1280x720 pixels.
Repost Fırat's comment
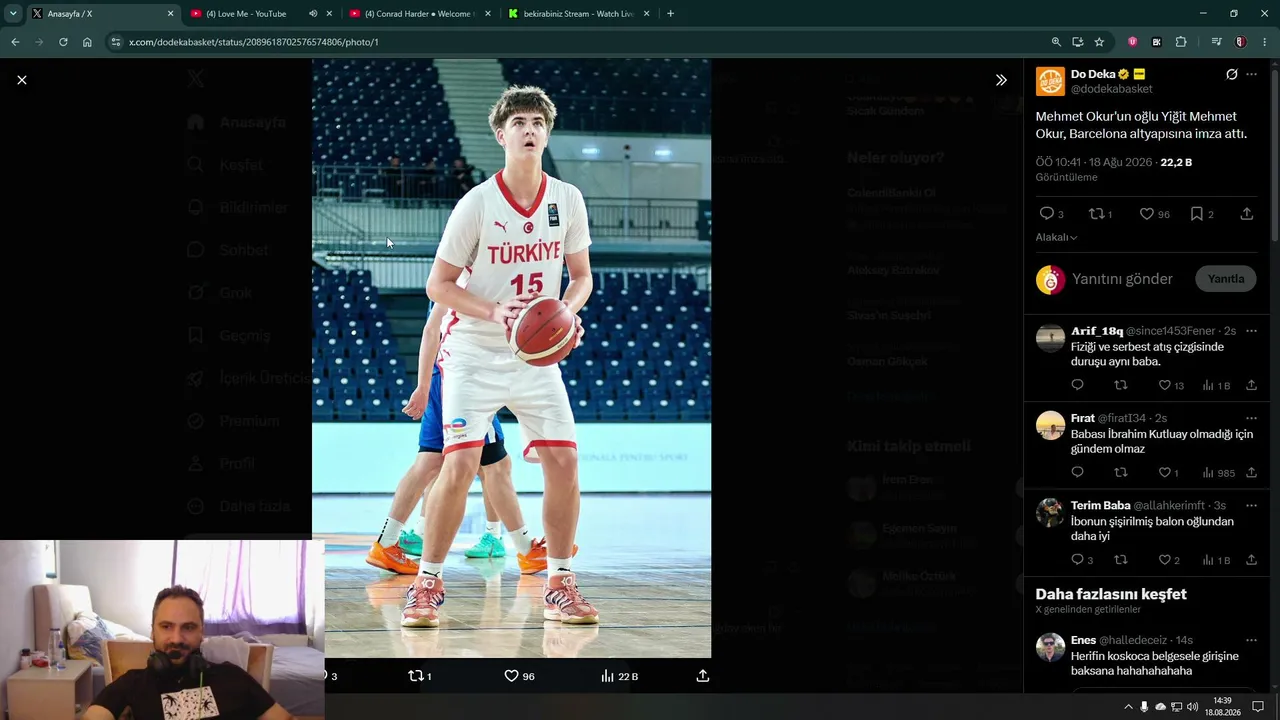click(1121, 473)
